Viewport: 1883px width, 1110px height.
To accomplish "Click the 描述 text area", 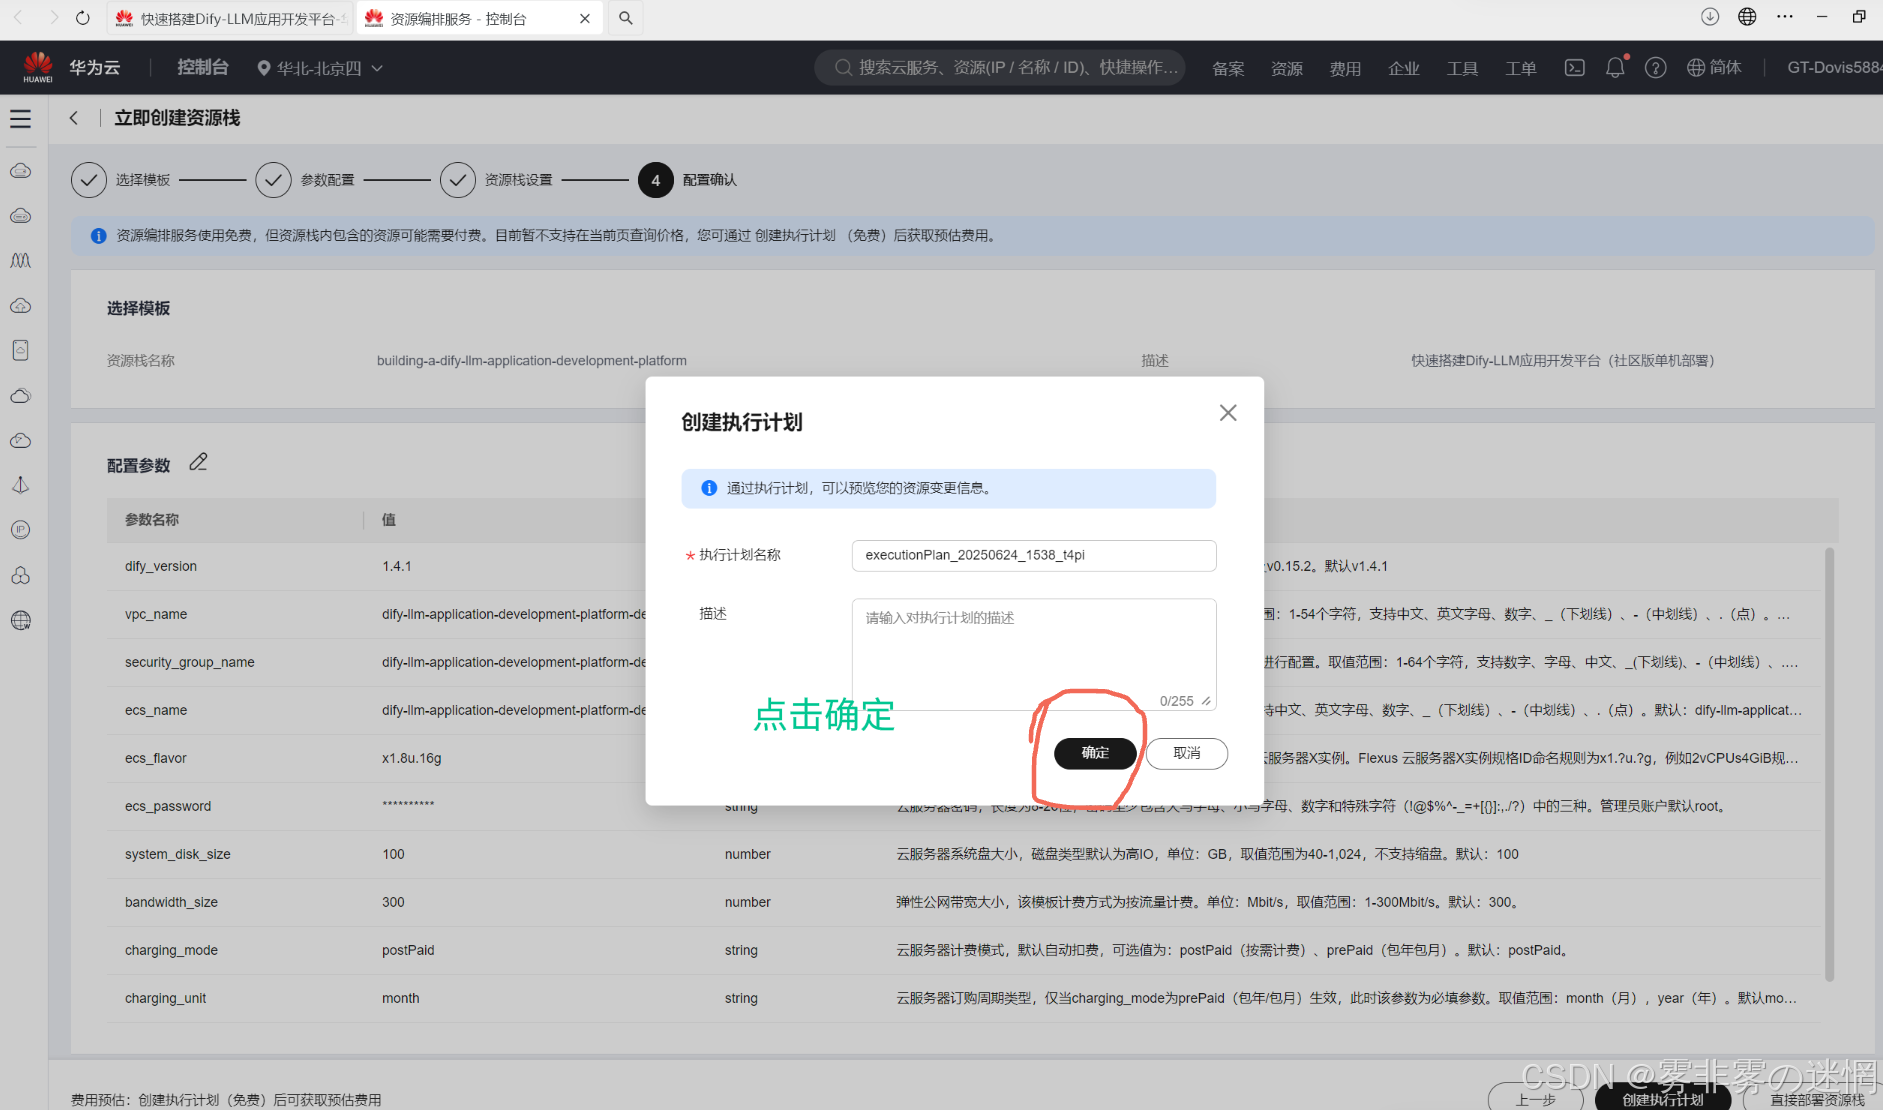I will click(1034, 654).
